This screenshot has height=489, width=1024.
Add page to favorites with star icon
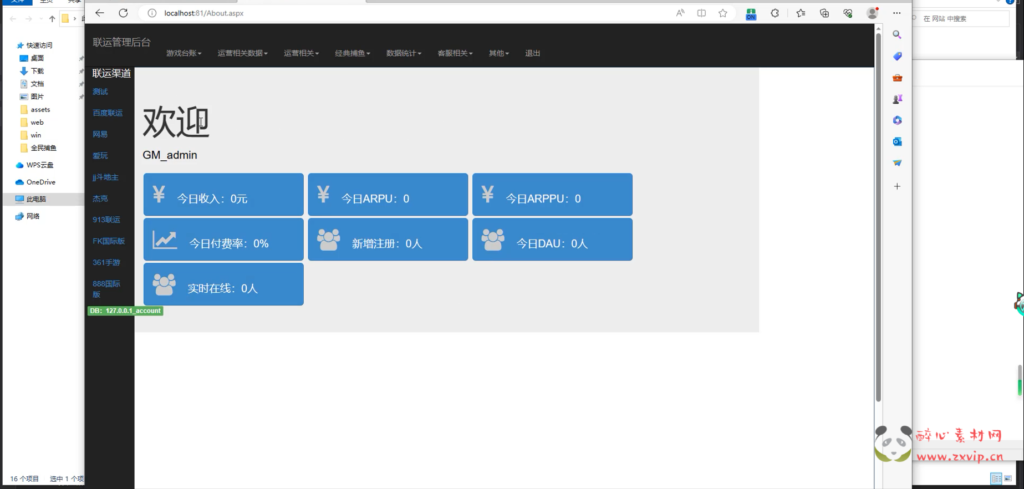[x=722, y=13]
